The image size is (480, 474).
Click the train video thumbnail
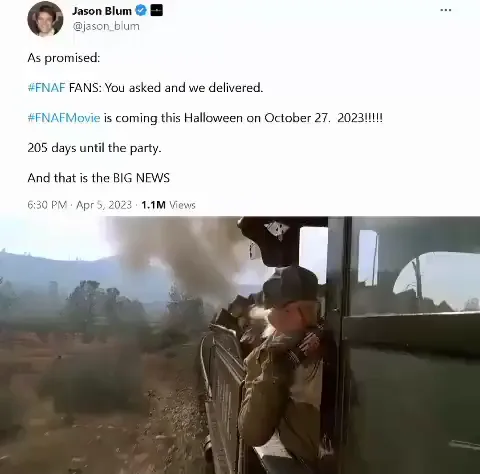click(x=240, y=345)
